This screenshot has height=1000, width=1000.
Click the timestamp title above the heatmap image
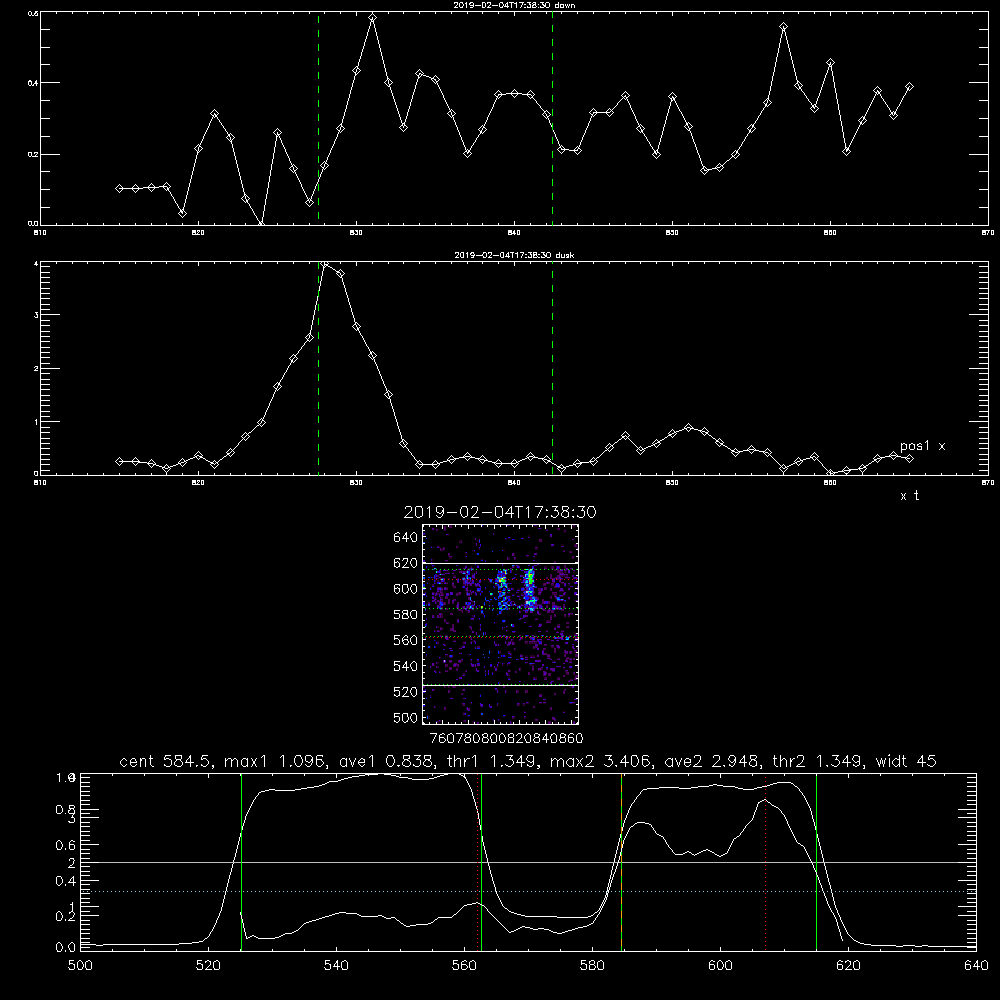500,512
